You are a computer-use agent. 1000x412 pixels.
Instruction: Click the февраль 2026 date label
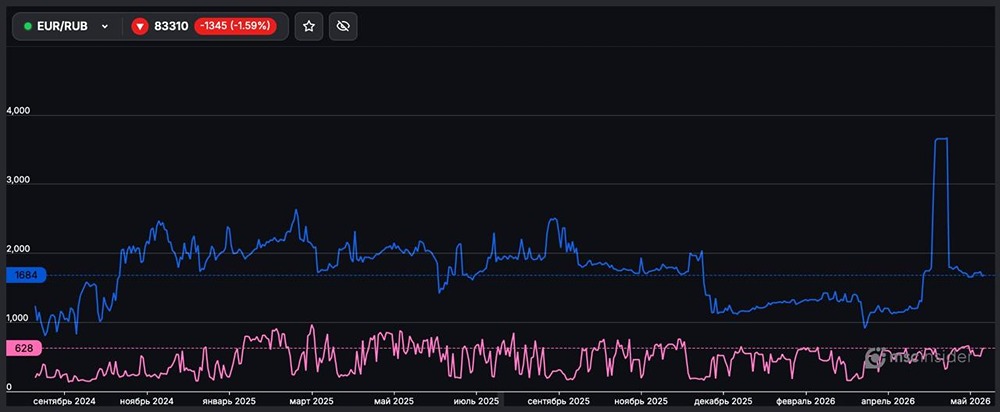click(x=806, y=401)
